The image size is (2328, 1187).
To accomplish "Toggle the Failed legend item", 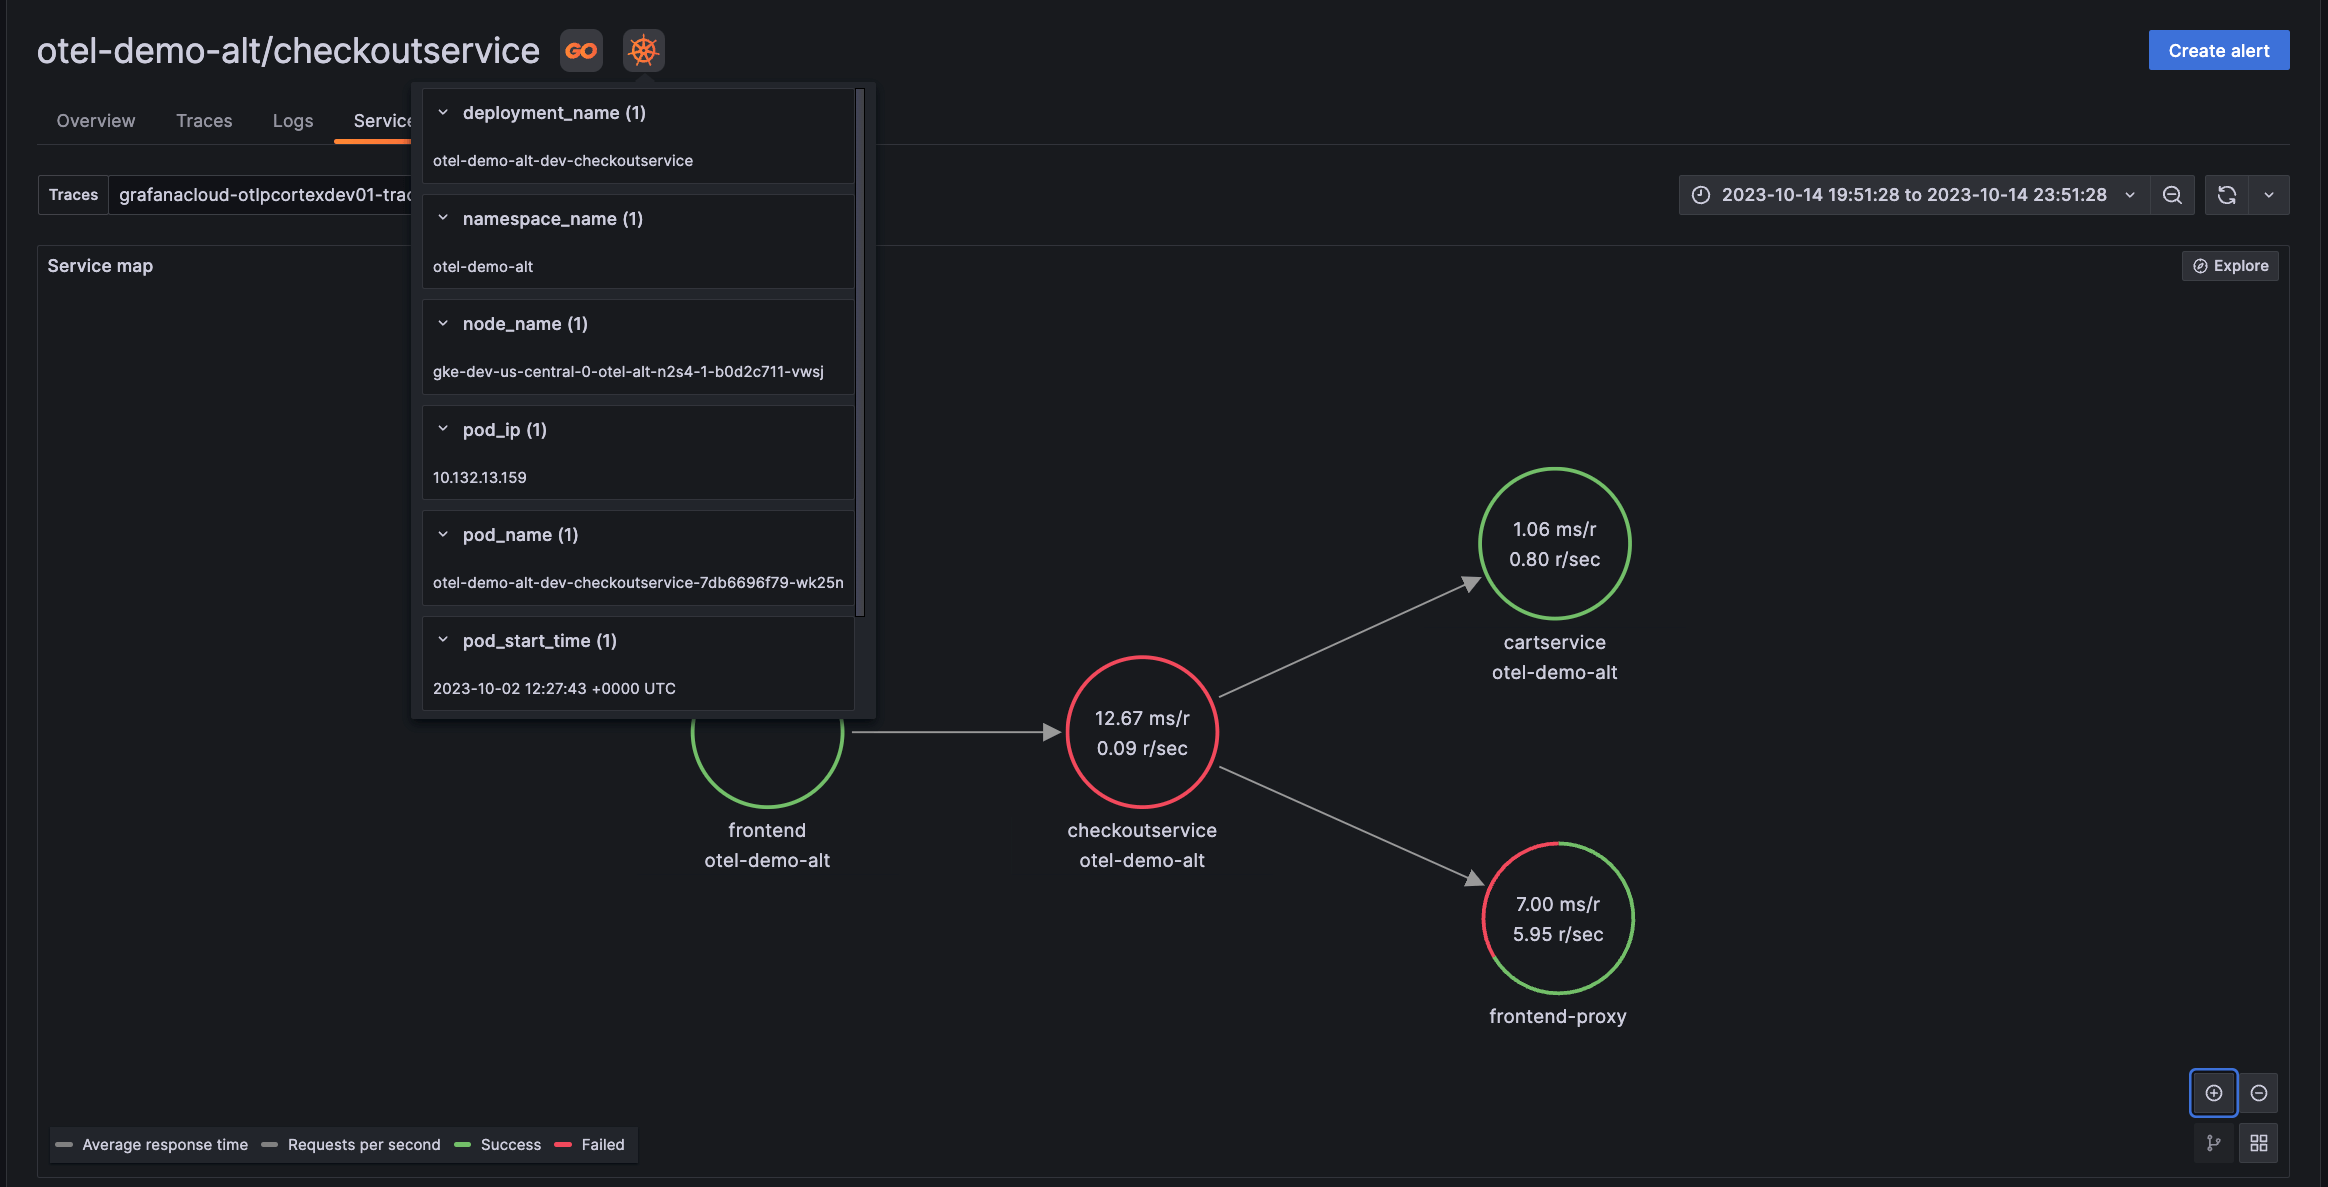I will (x=602, y=1144).
